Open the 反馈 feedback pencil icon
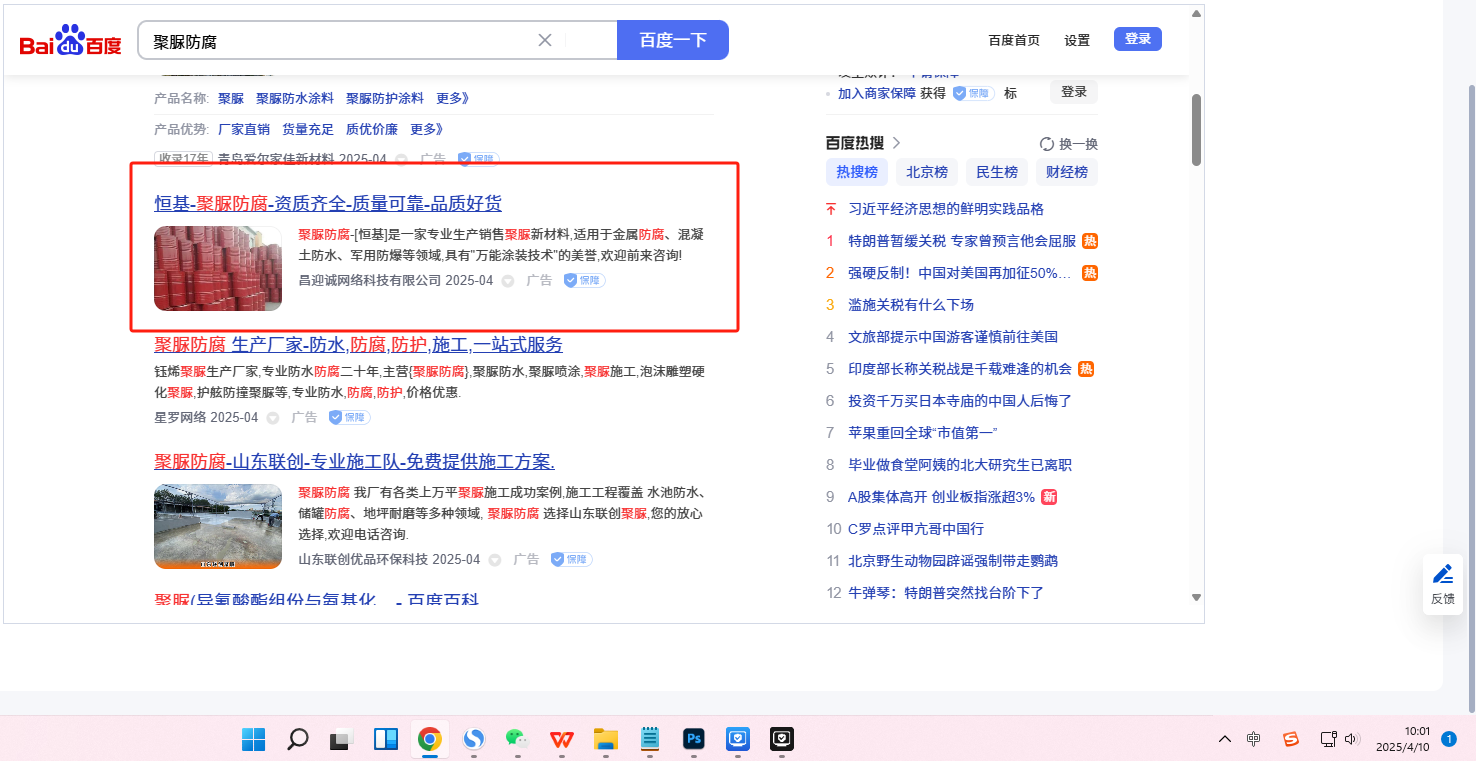 (x=1442, y=574)
